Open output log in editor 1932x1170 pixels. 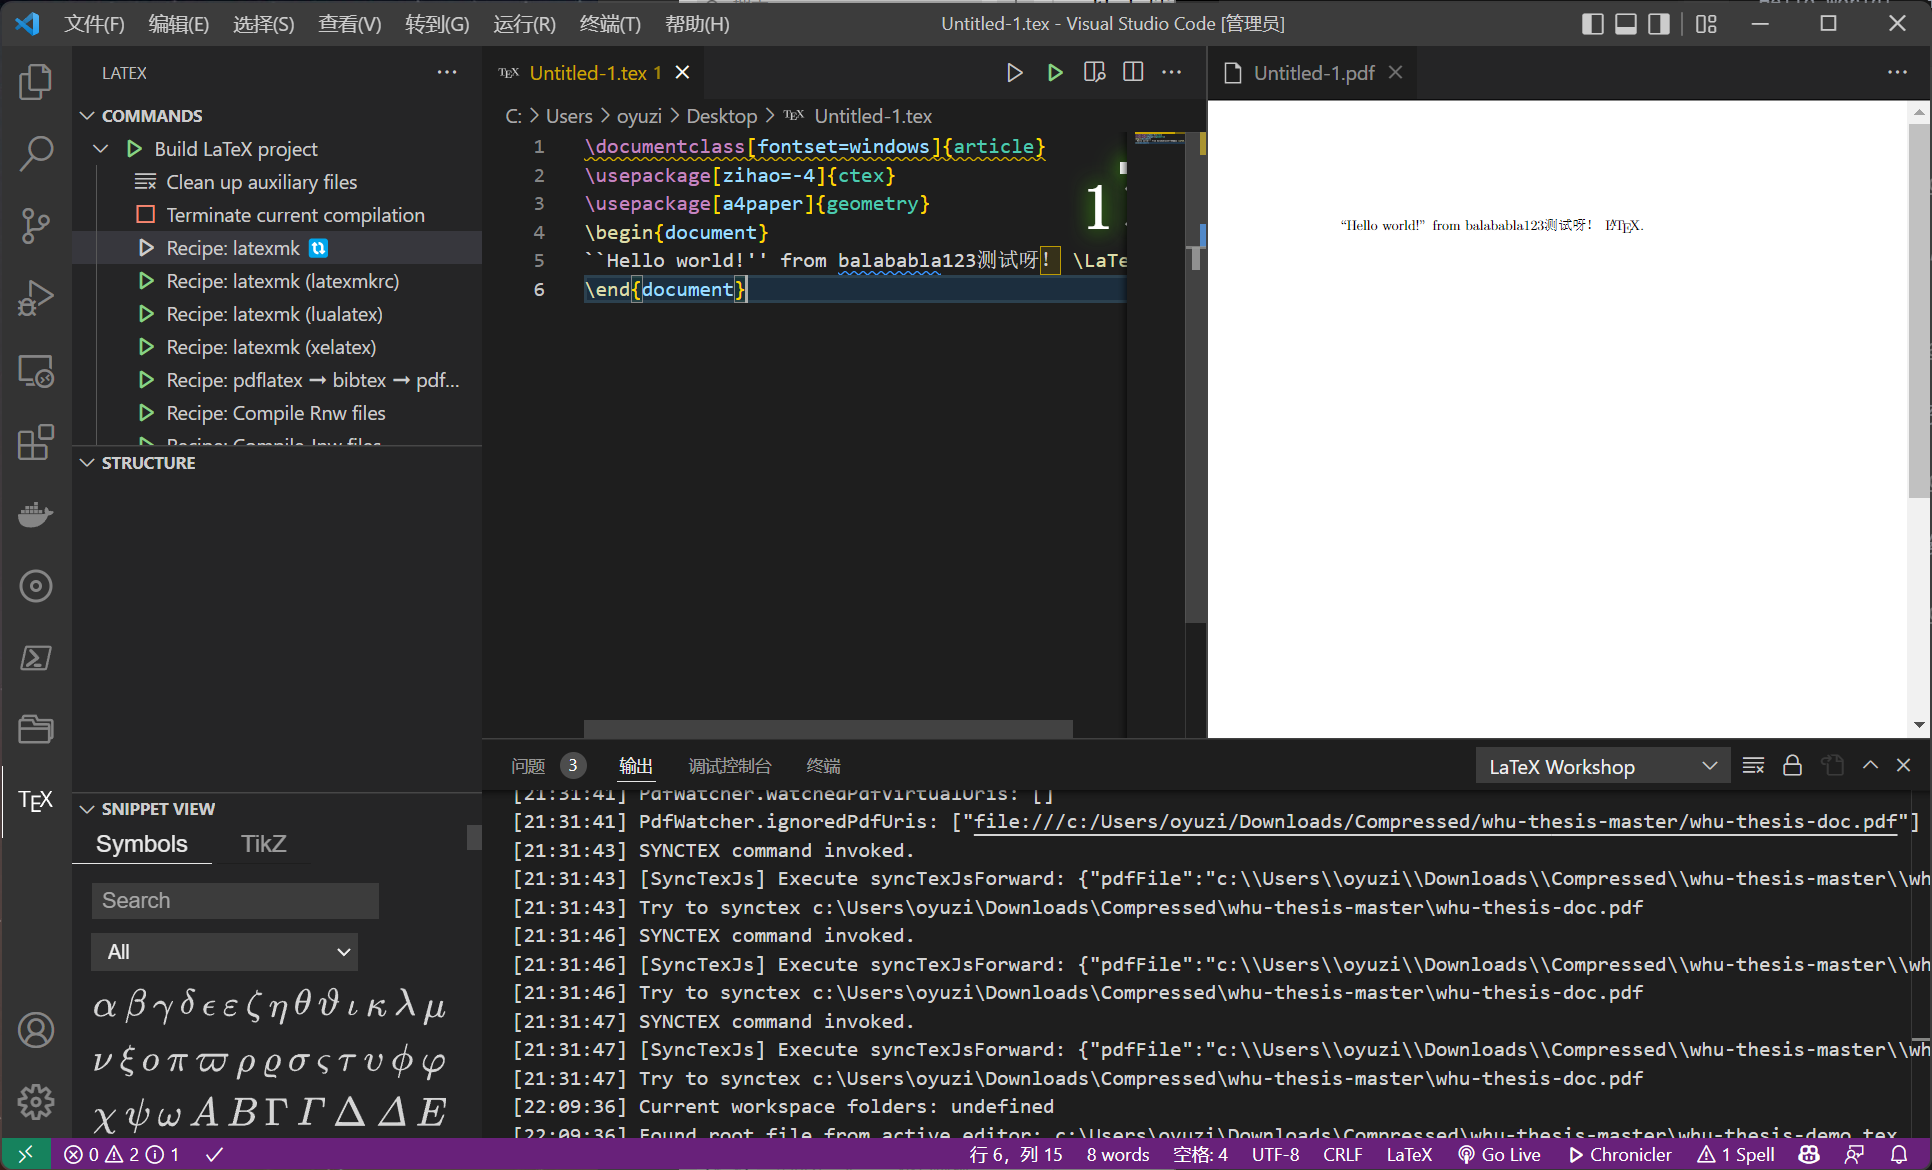click(x=1832, y=766)
